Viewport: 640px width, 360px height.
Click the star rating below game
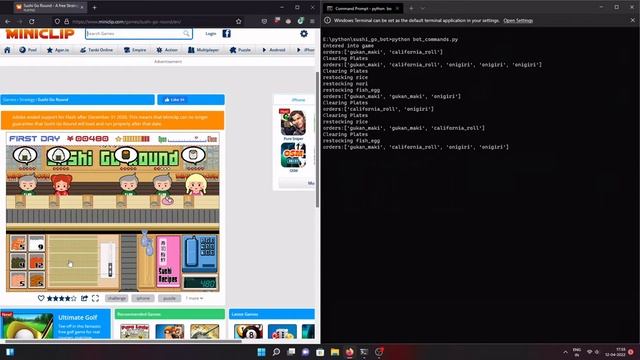click(62, 298)
